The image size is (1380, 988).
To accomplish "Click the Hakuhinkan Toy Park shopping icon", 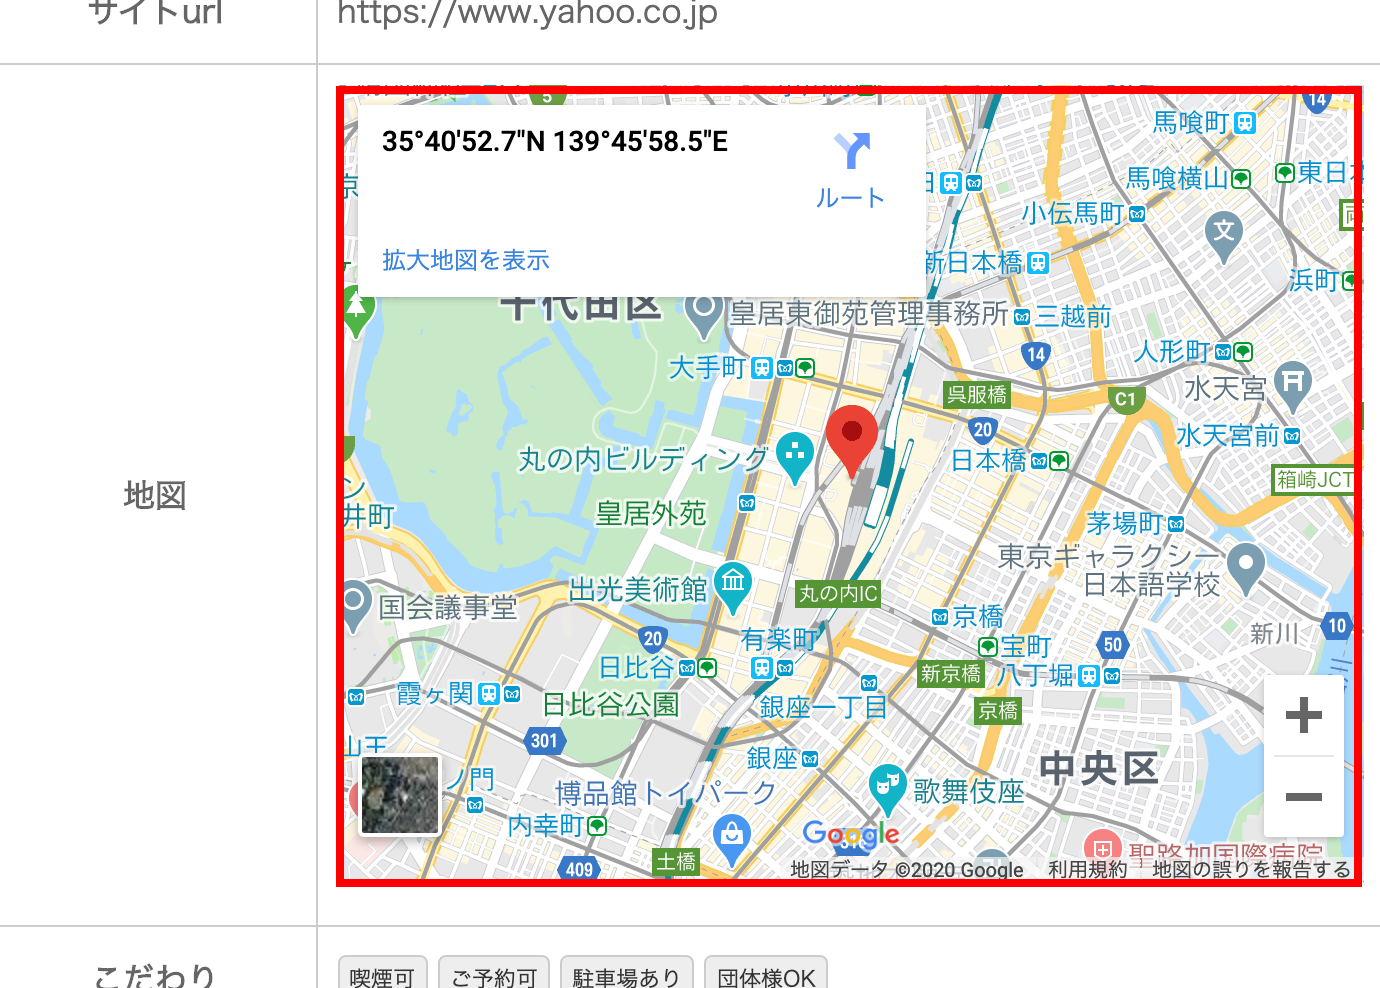I will tap(732, 840).
